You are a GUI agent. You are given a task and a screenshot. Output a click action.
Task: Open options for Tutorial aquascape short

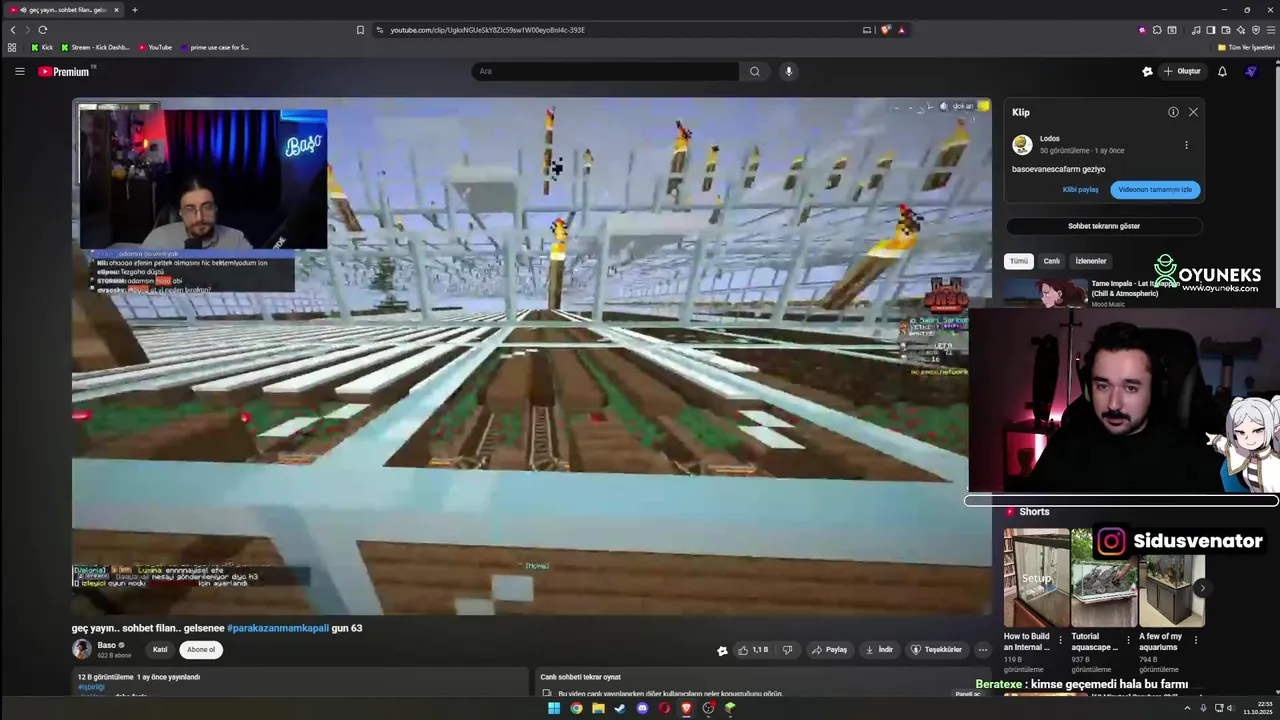point(1128,640)
